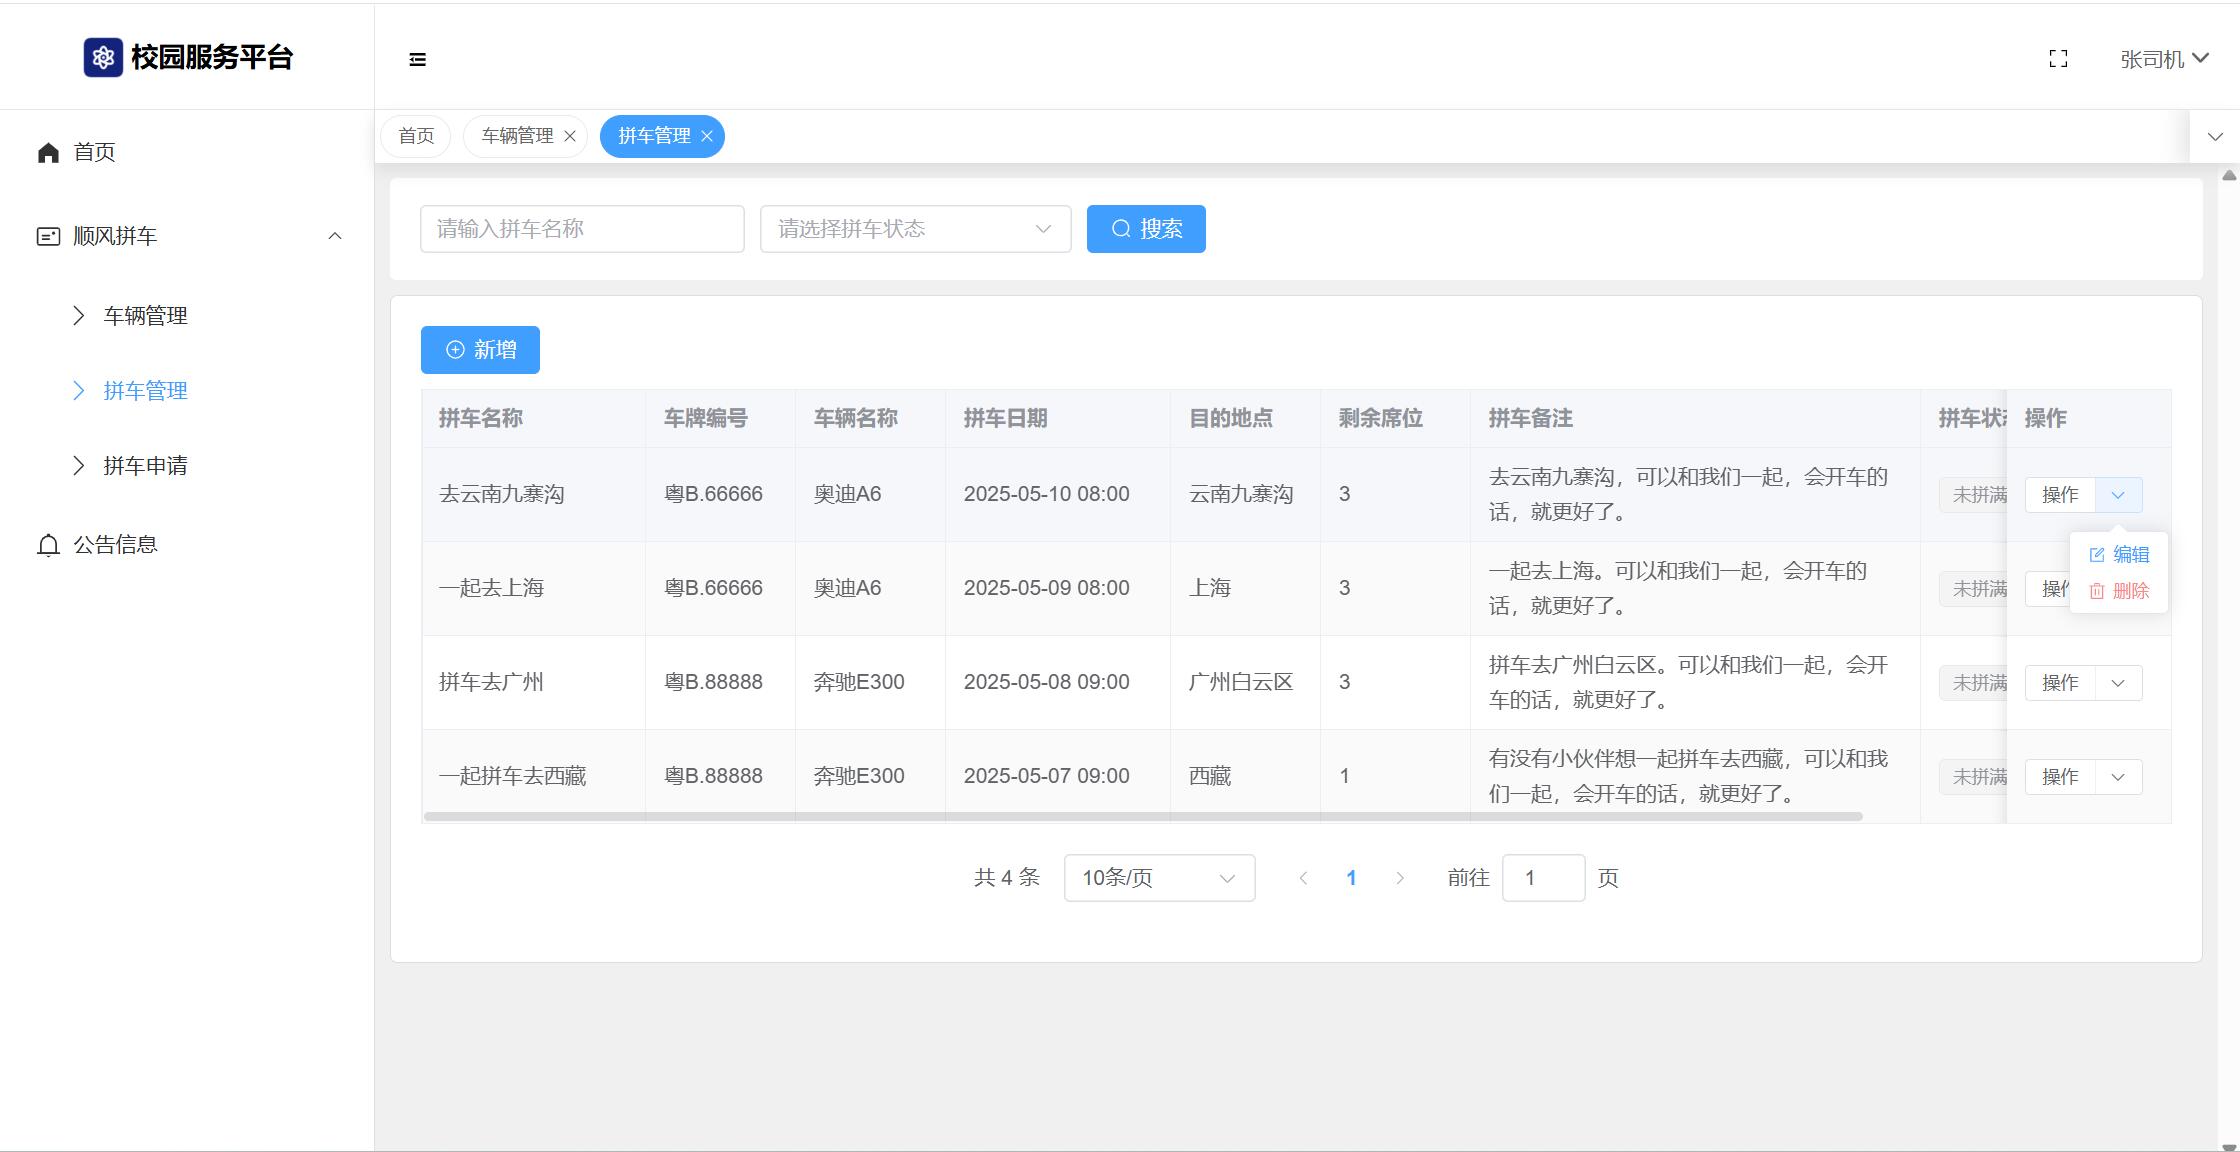The height and width of the screenshot is (1152, 2240).
Task: Open the 10条/页 page size selector
Action: coord(1159,878)
